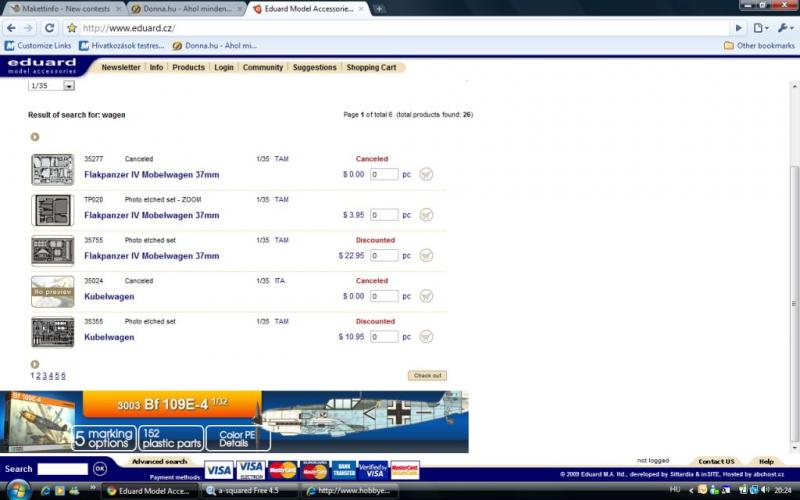The height and width of the screenshot is (500, 800).
Task: Add Flakpanzer IV set 35755 to cart
Action: [426, 256]
